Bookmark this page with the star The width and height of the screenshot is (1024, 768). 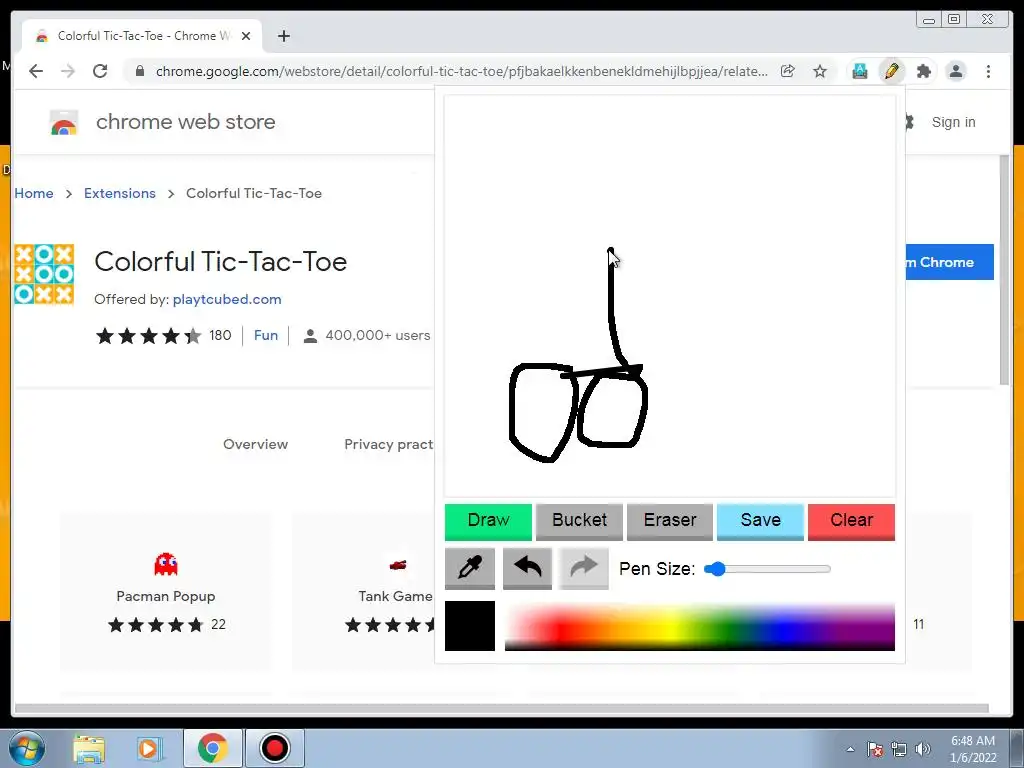[x=820, y=71]
